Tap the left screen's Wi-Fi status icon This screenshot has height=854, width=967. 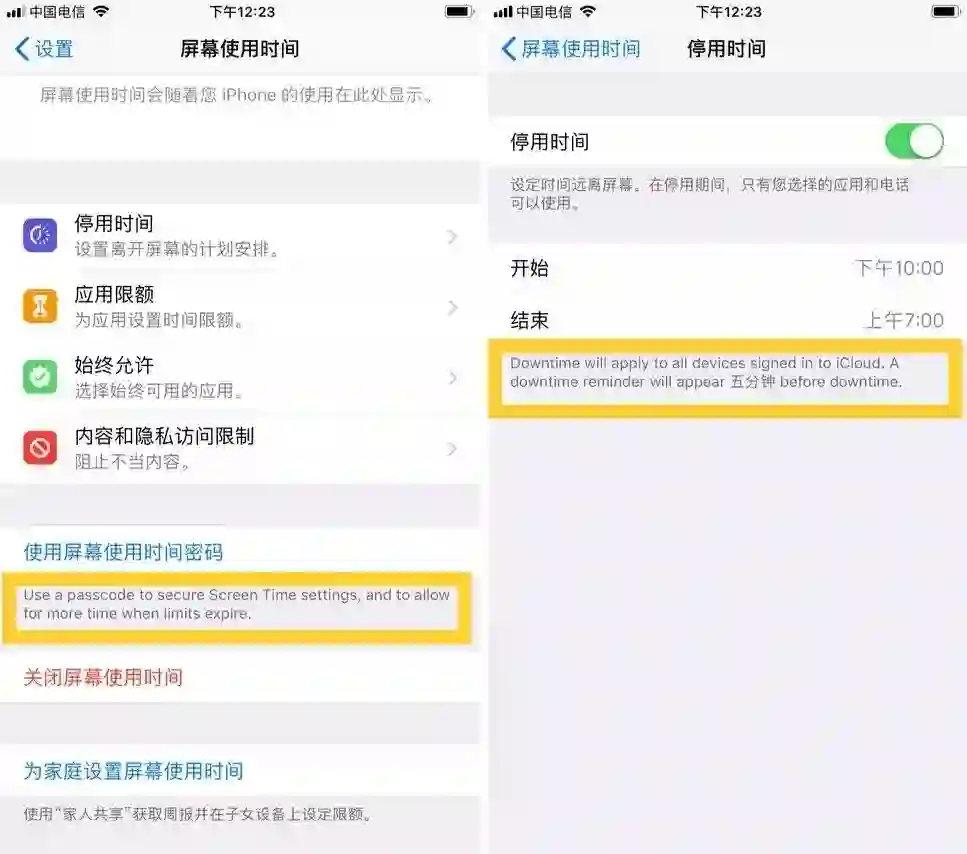click(101, 11)
